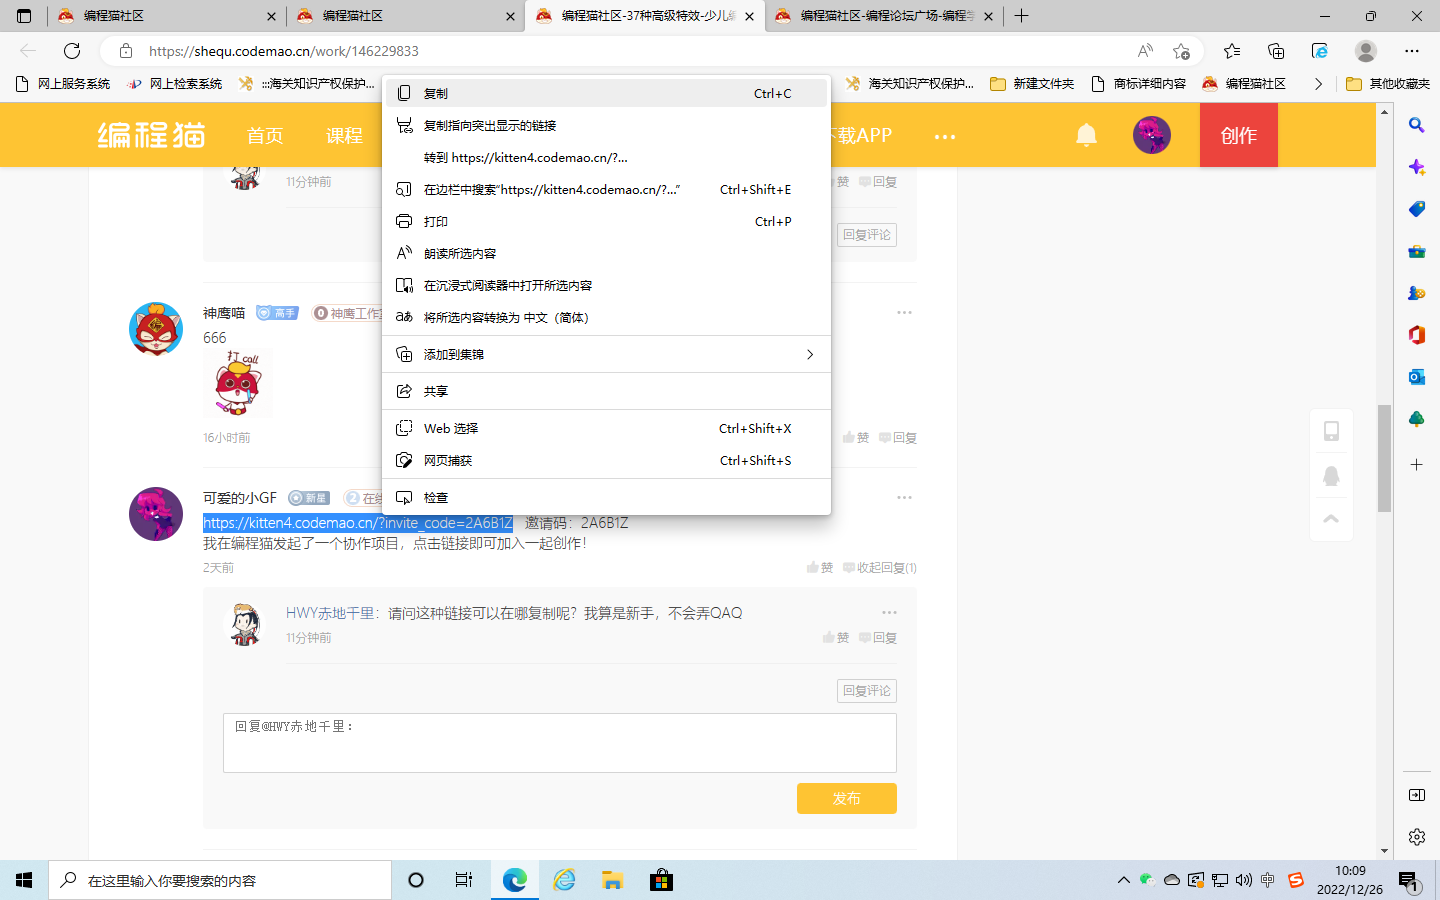Viewport: 1440px width, 900px height.
Task: Like HWY赤地千里's reply with 赞
Action: (x=836, y=637)
